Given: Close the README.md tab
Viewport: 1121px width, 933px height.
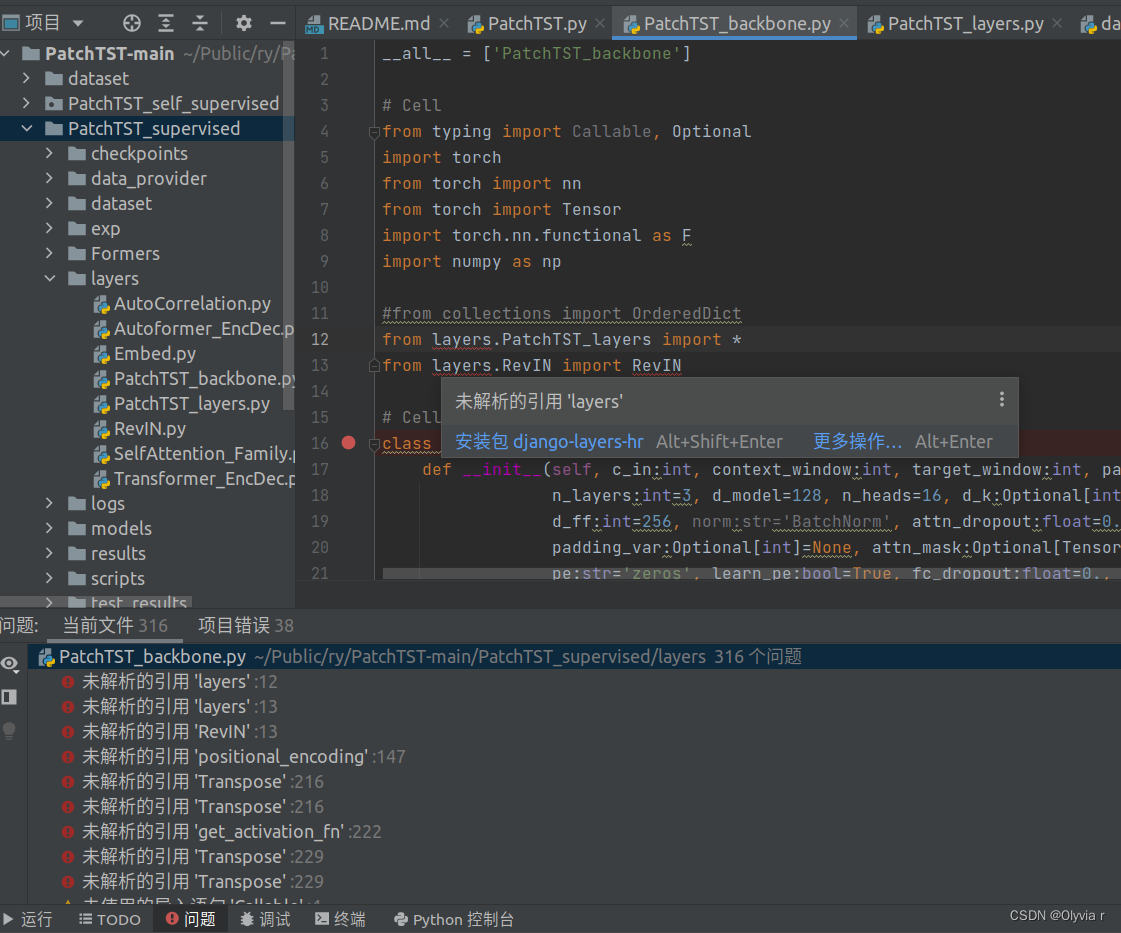Looking at the screenshot, I should click(x=444, y=24).
